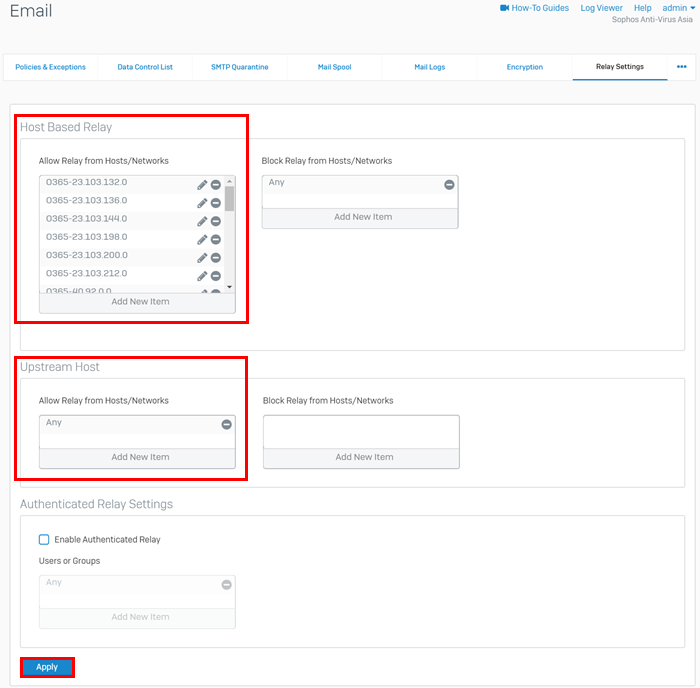Open the more tabs ellipsis menu
This screenshot has width=700, height=688.
click(x=682, y=67)
